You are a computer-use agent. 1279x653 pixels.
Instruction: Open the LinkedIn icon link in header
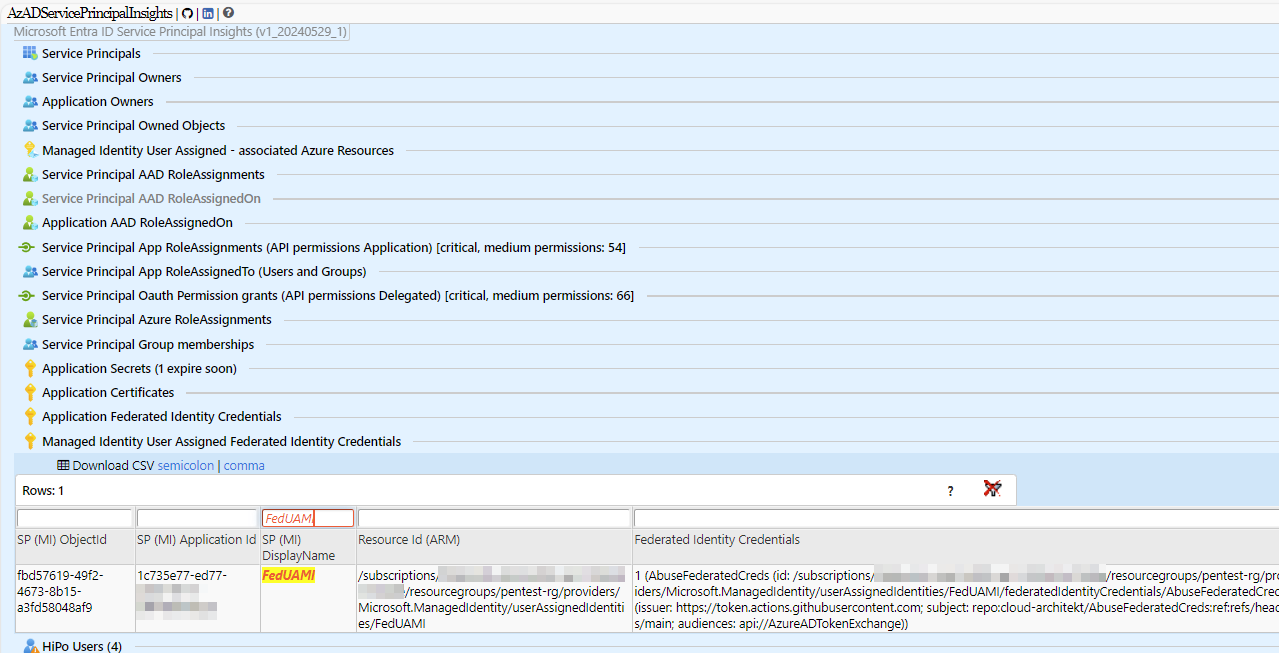coord(207,13)
